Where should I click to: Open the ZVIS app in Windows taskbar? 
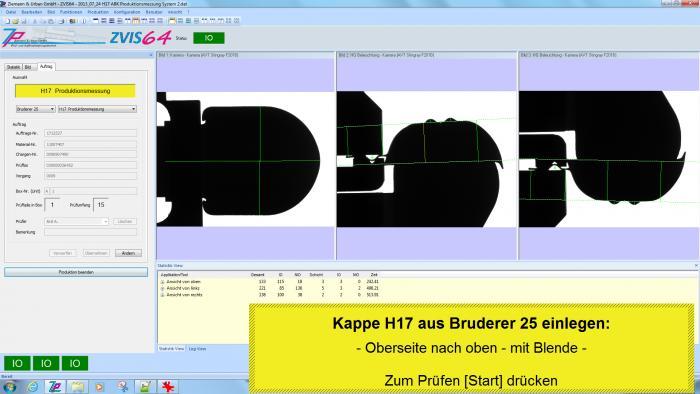click(x=55, y=387)
